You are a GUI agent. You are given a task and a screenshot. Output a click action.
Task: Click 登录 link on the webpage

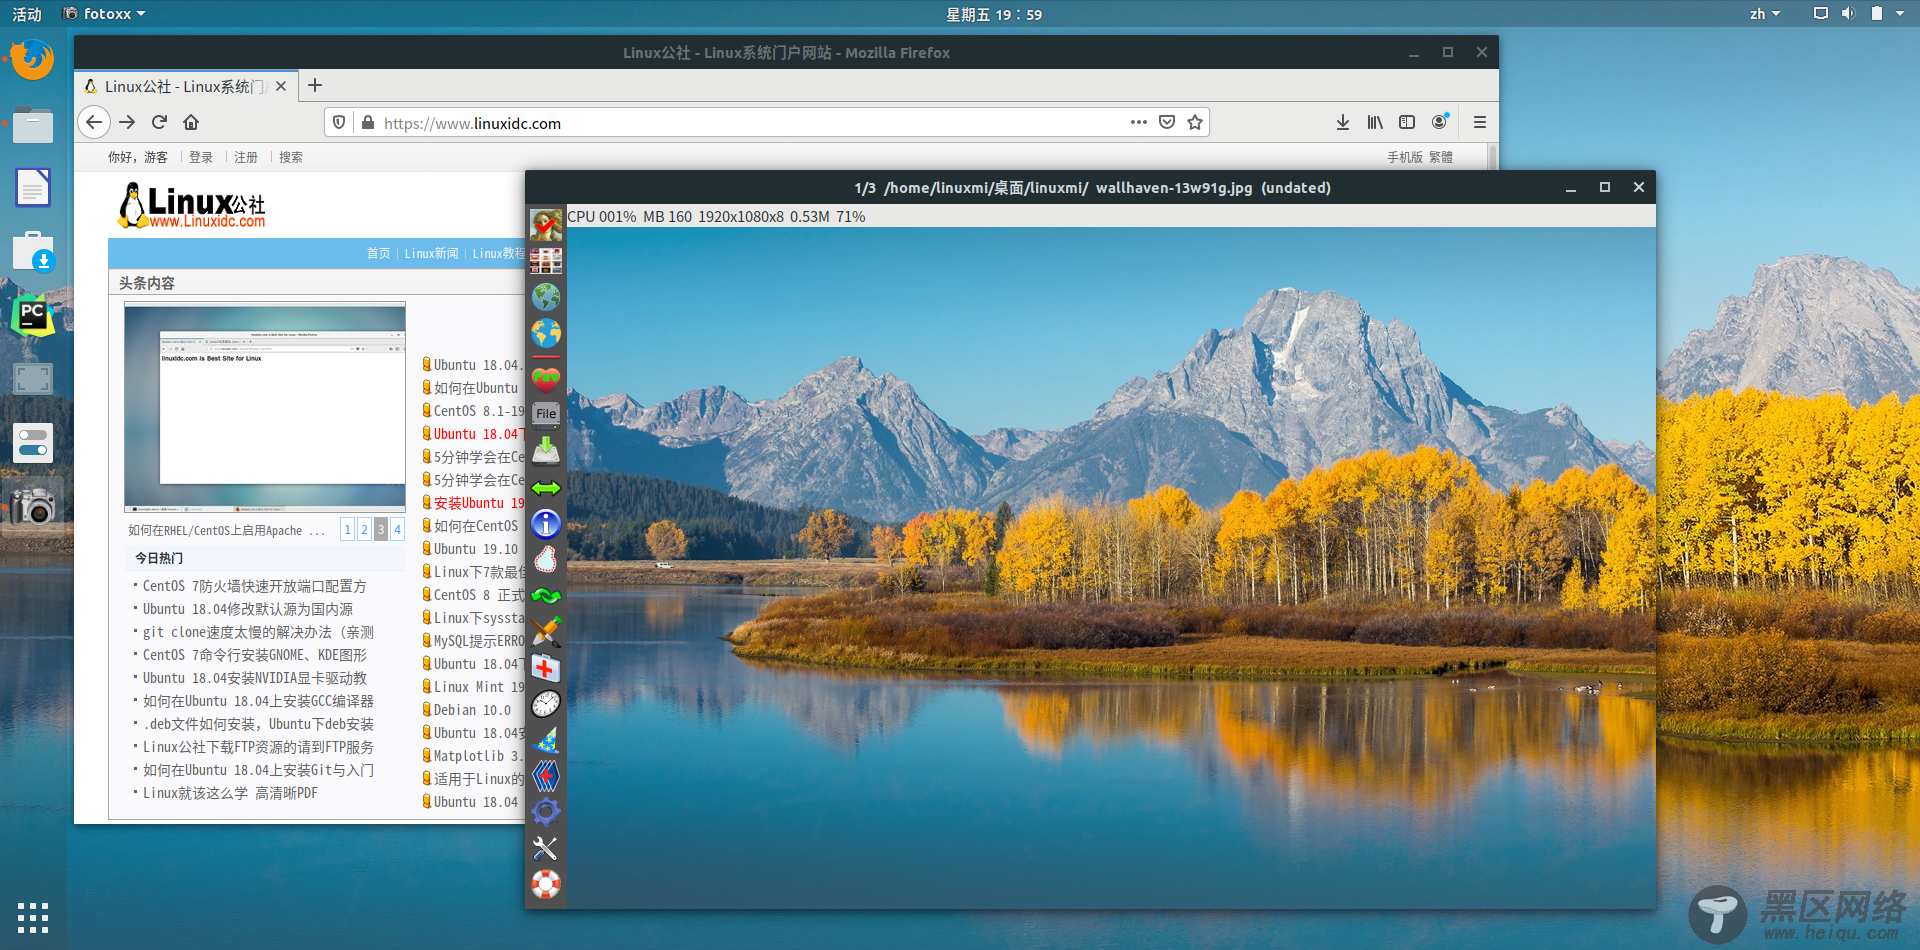tap(201, 157)
